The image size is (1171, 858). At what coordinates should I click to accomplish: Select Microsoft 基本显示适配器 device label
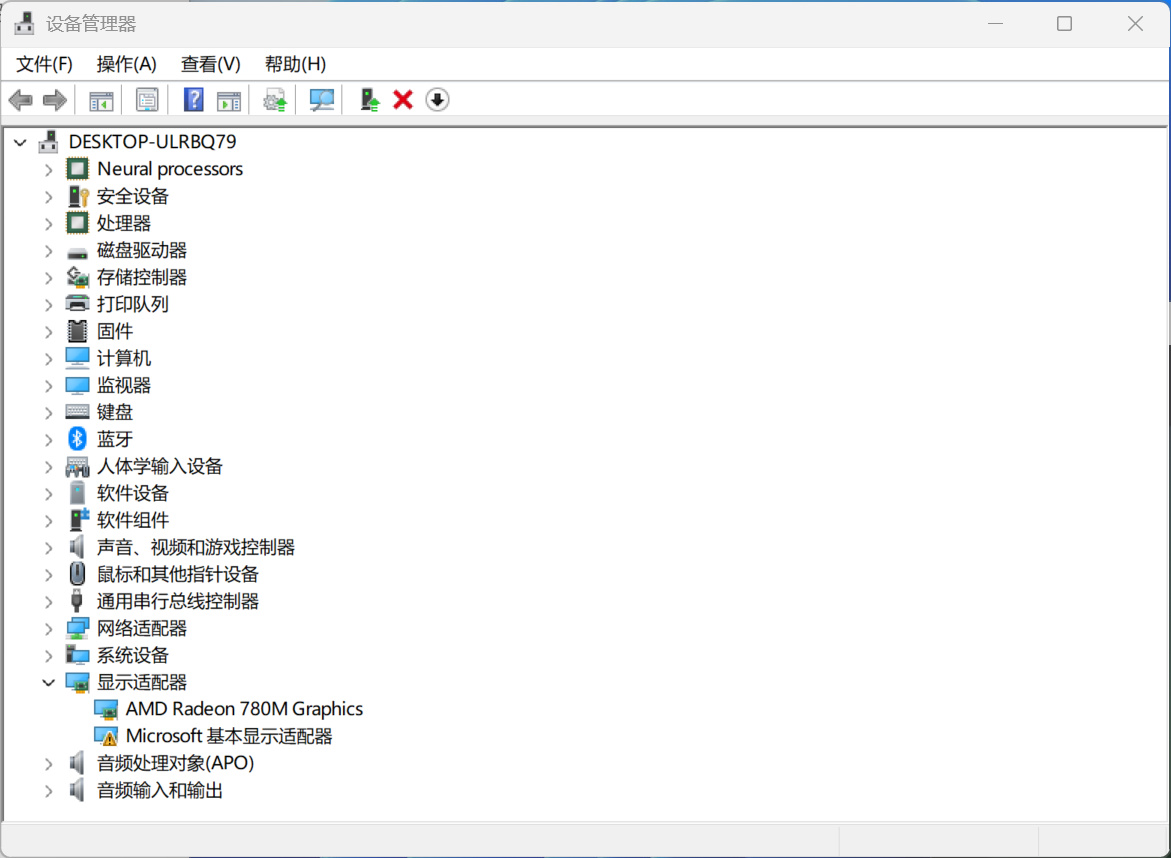229,736
